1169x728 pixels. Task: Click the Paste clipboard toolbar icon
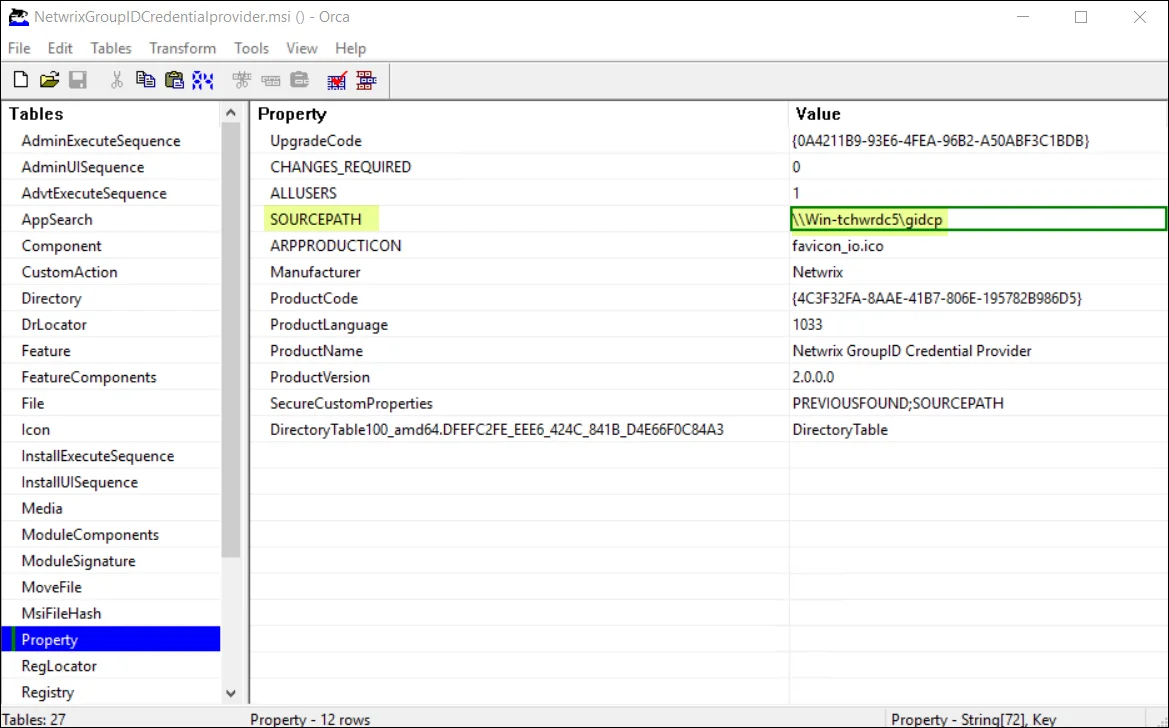coord(174,80)
